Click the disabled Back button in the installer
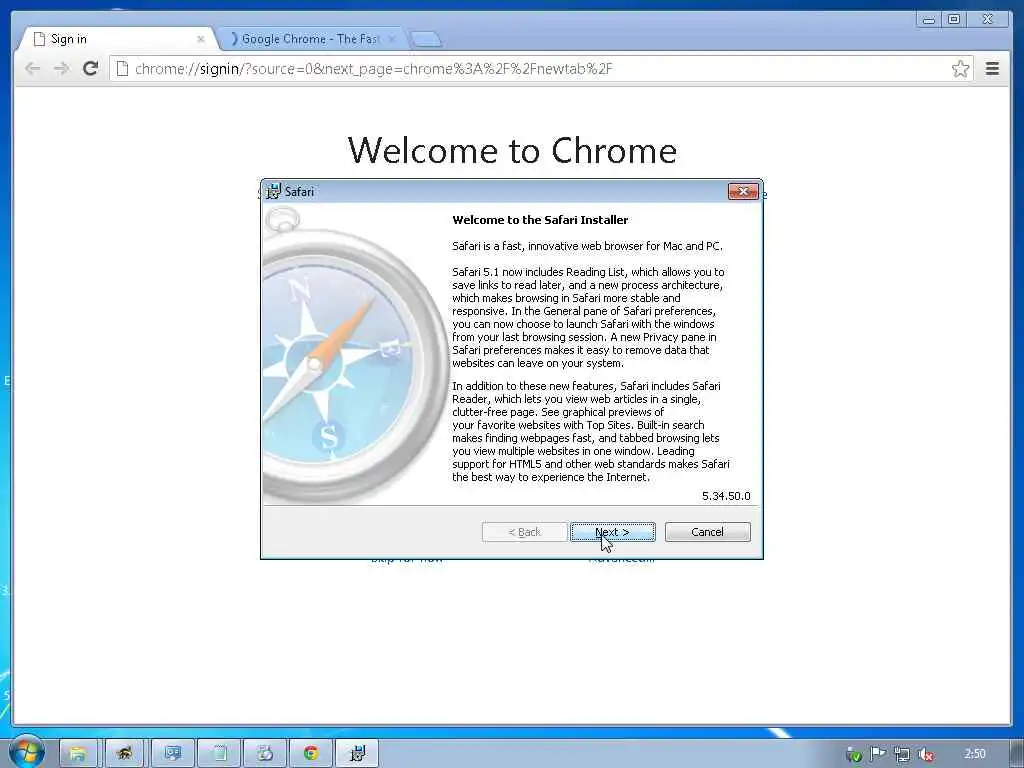 pyautogui.click(x=524, y=532)
